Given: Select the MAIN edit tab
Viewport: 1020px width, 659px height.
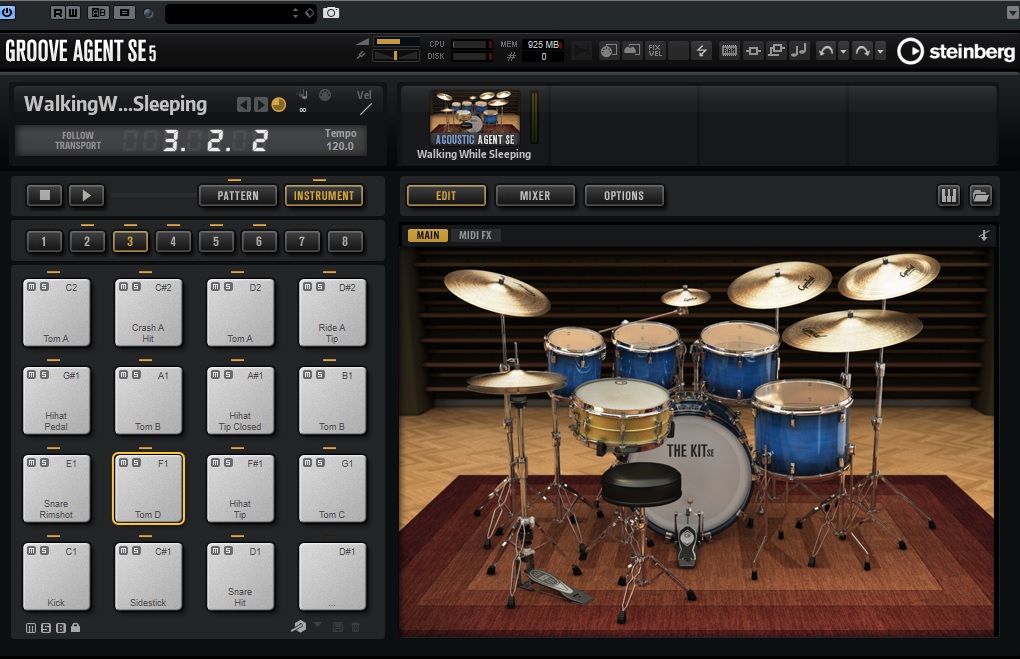Looking at the screenshot, I should [428, 235].
